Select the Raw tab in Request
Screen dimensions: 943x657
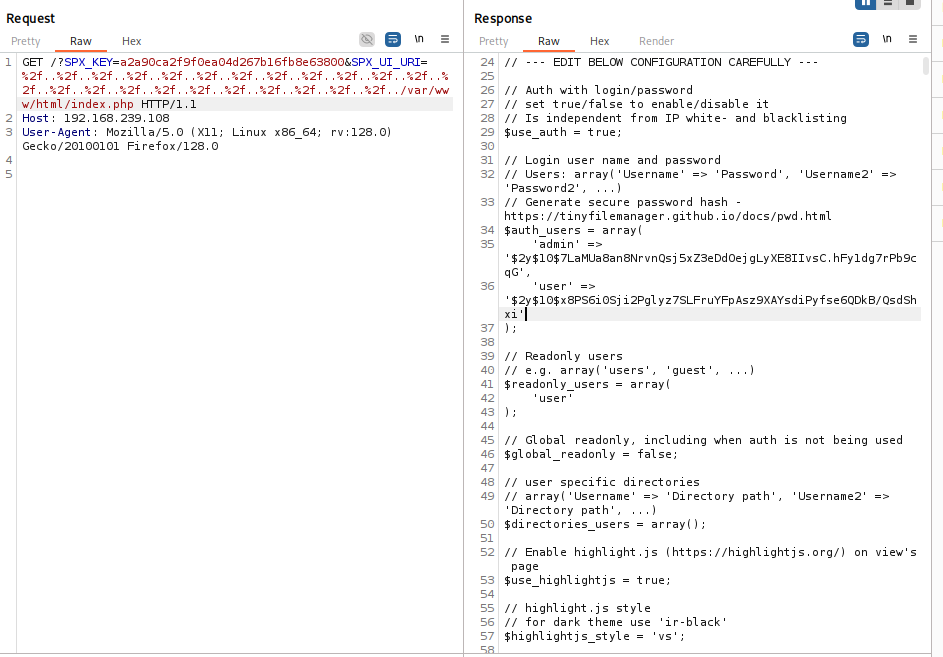[x=81, y=41]
